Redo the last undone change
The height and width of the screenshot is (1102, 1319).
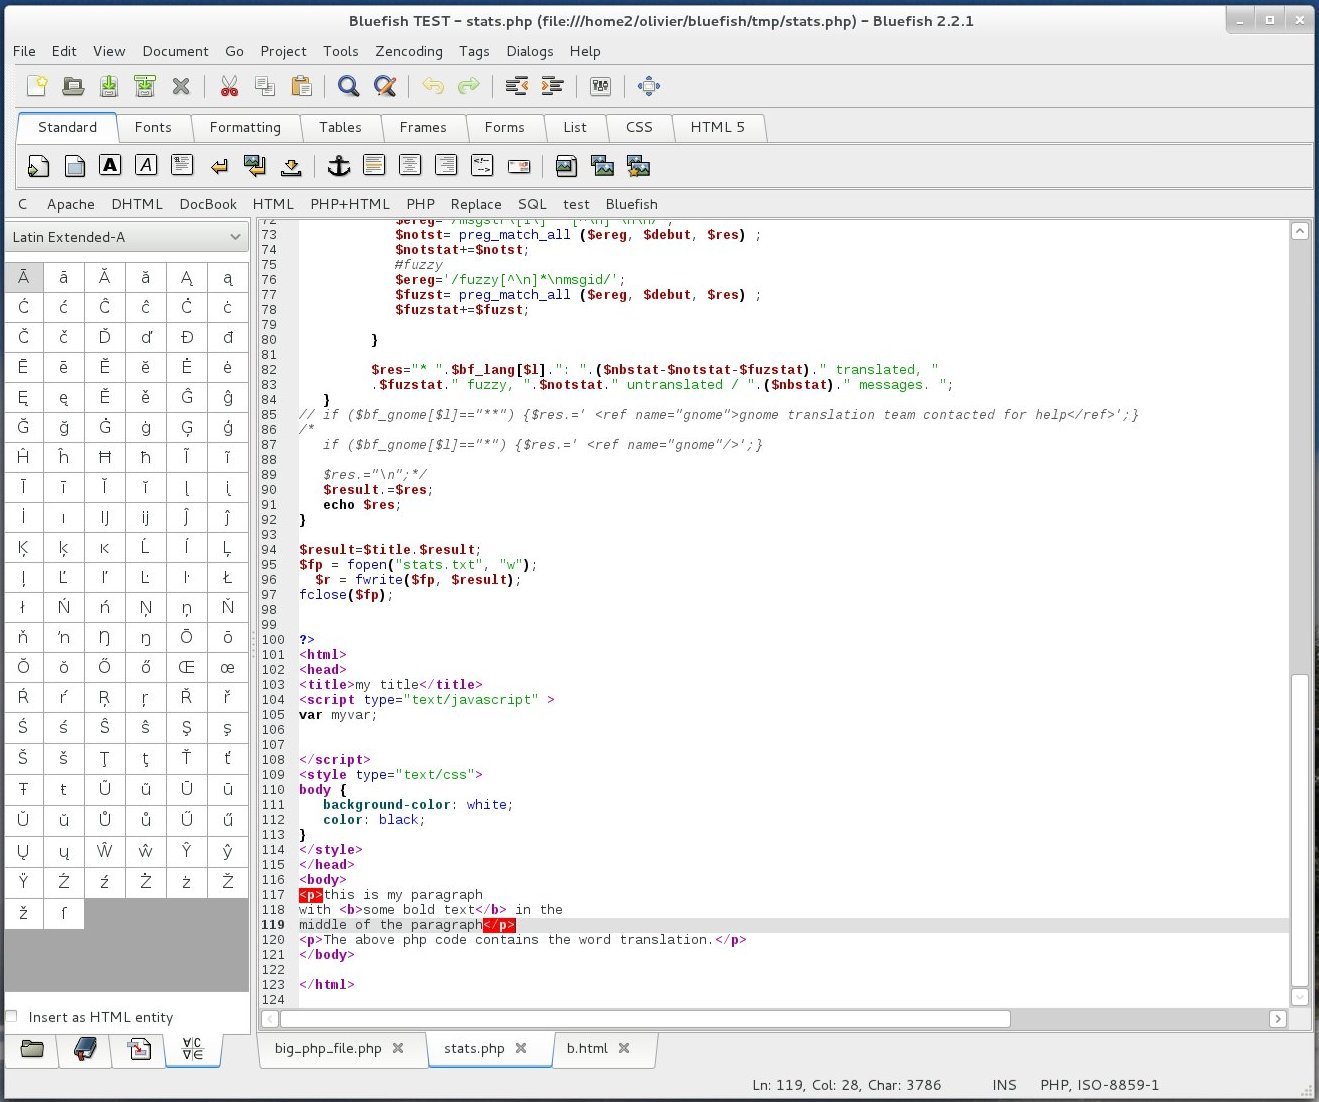click(468, 86)
